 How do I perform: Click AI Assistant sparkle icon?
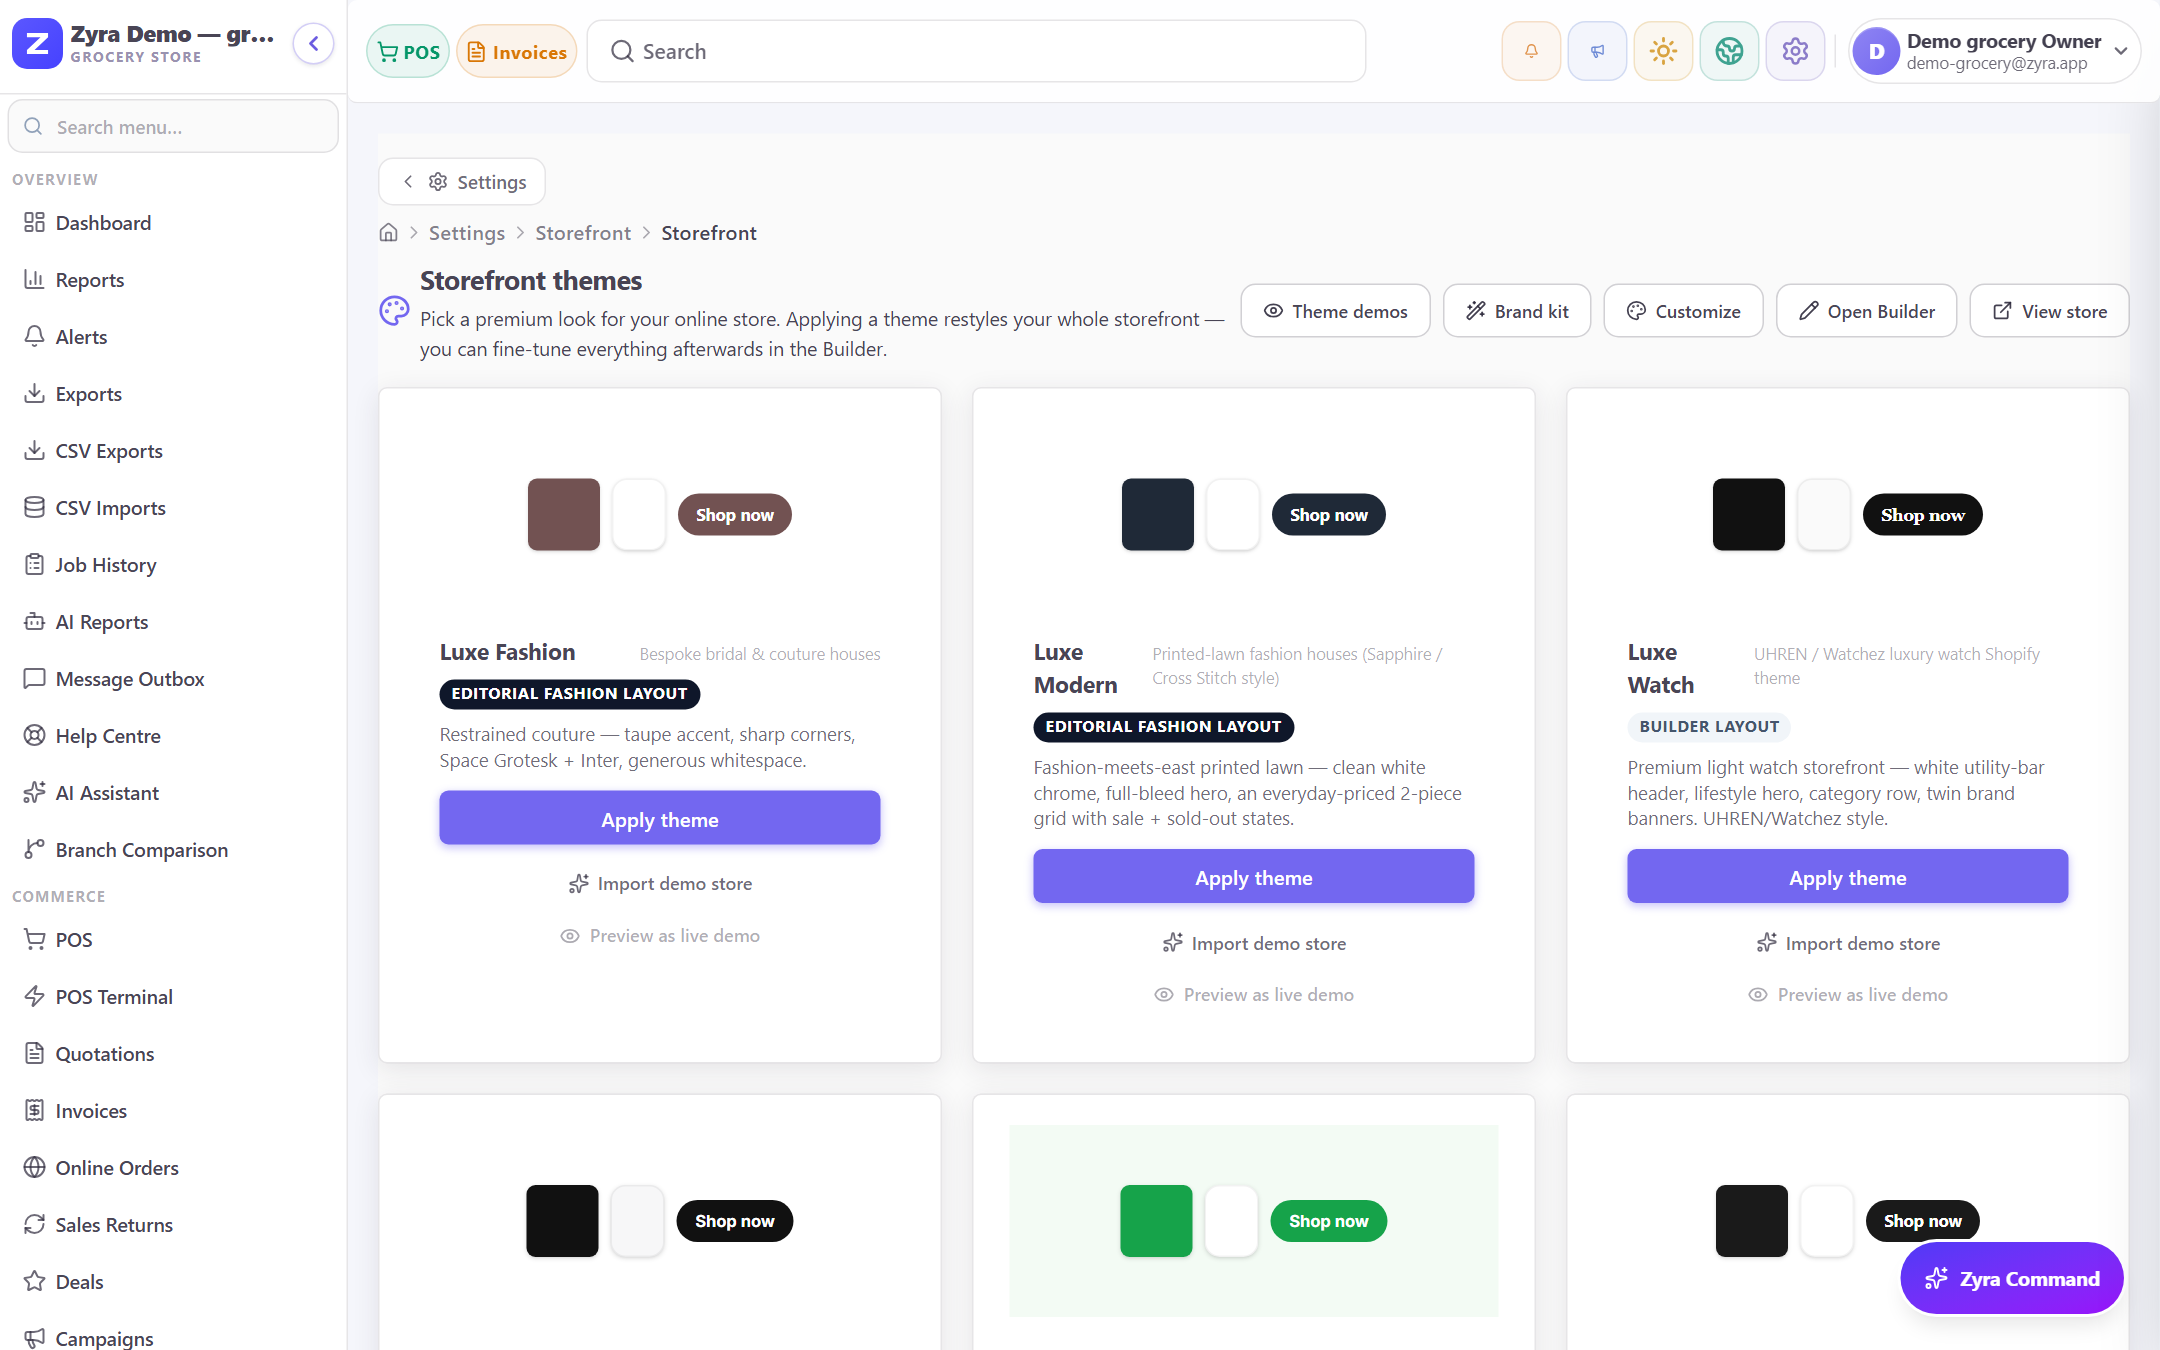coord(35,793)
